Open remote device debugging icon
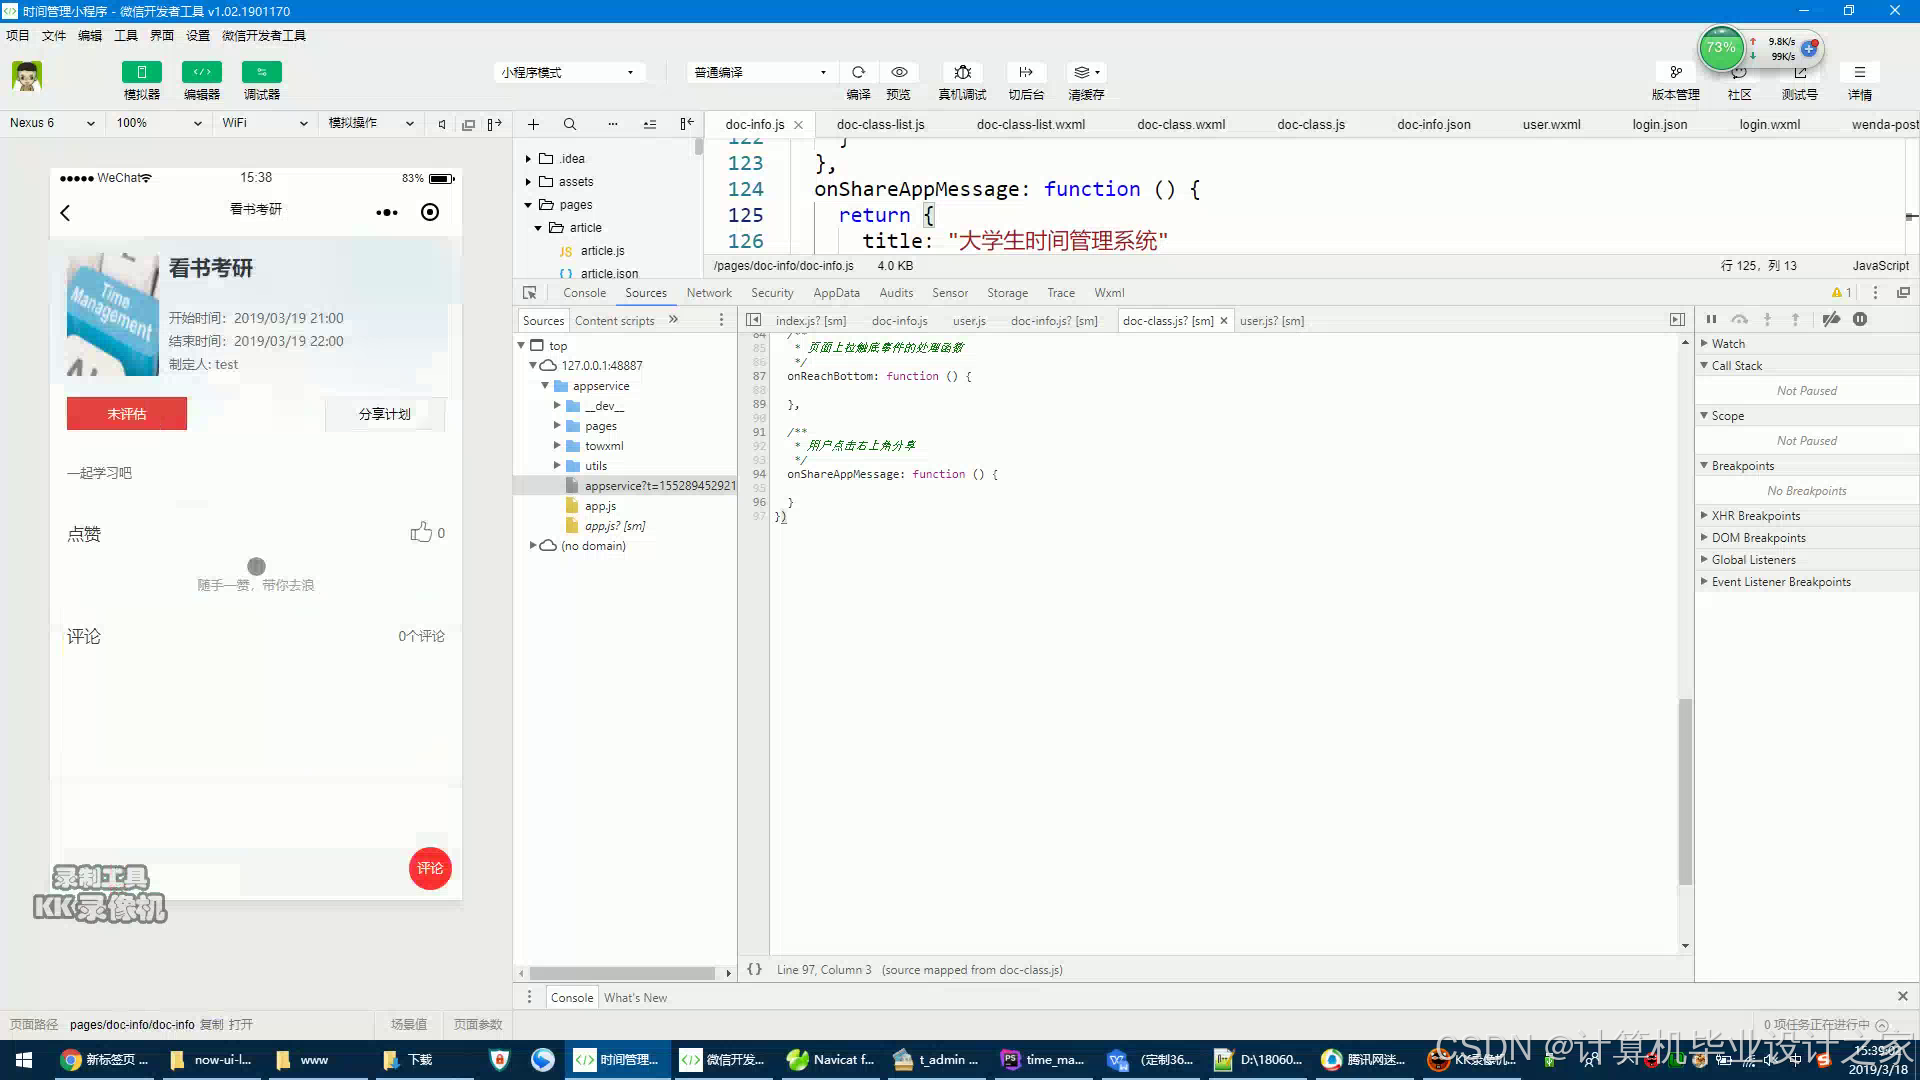1920x1080 pixels. 962,72
